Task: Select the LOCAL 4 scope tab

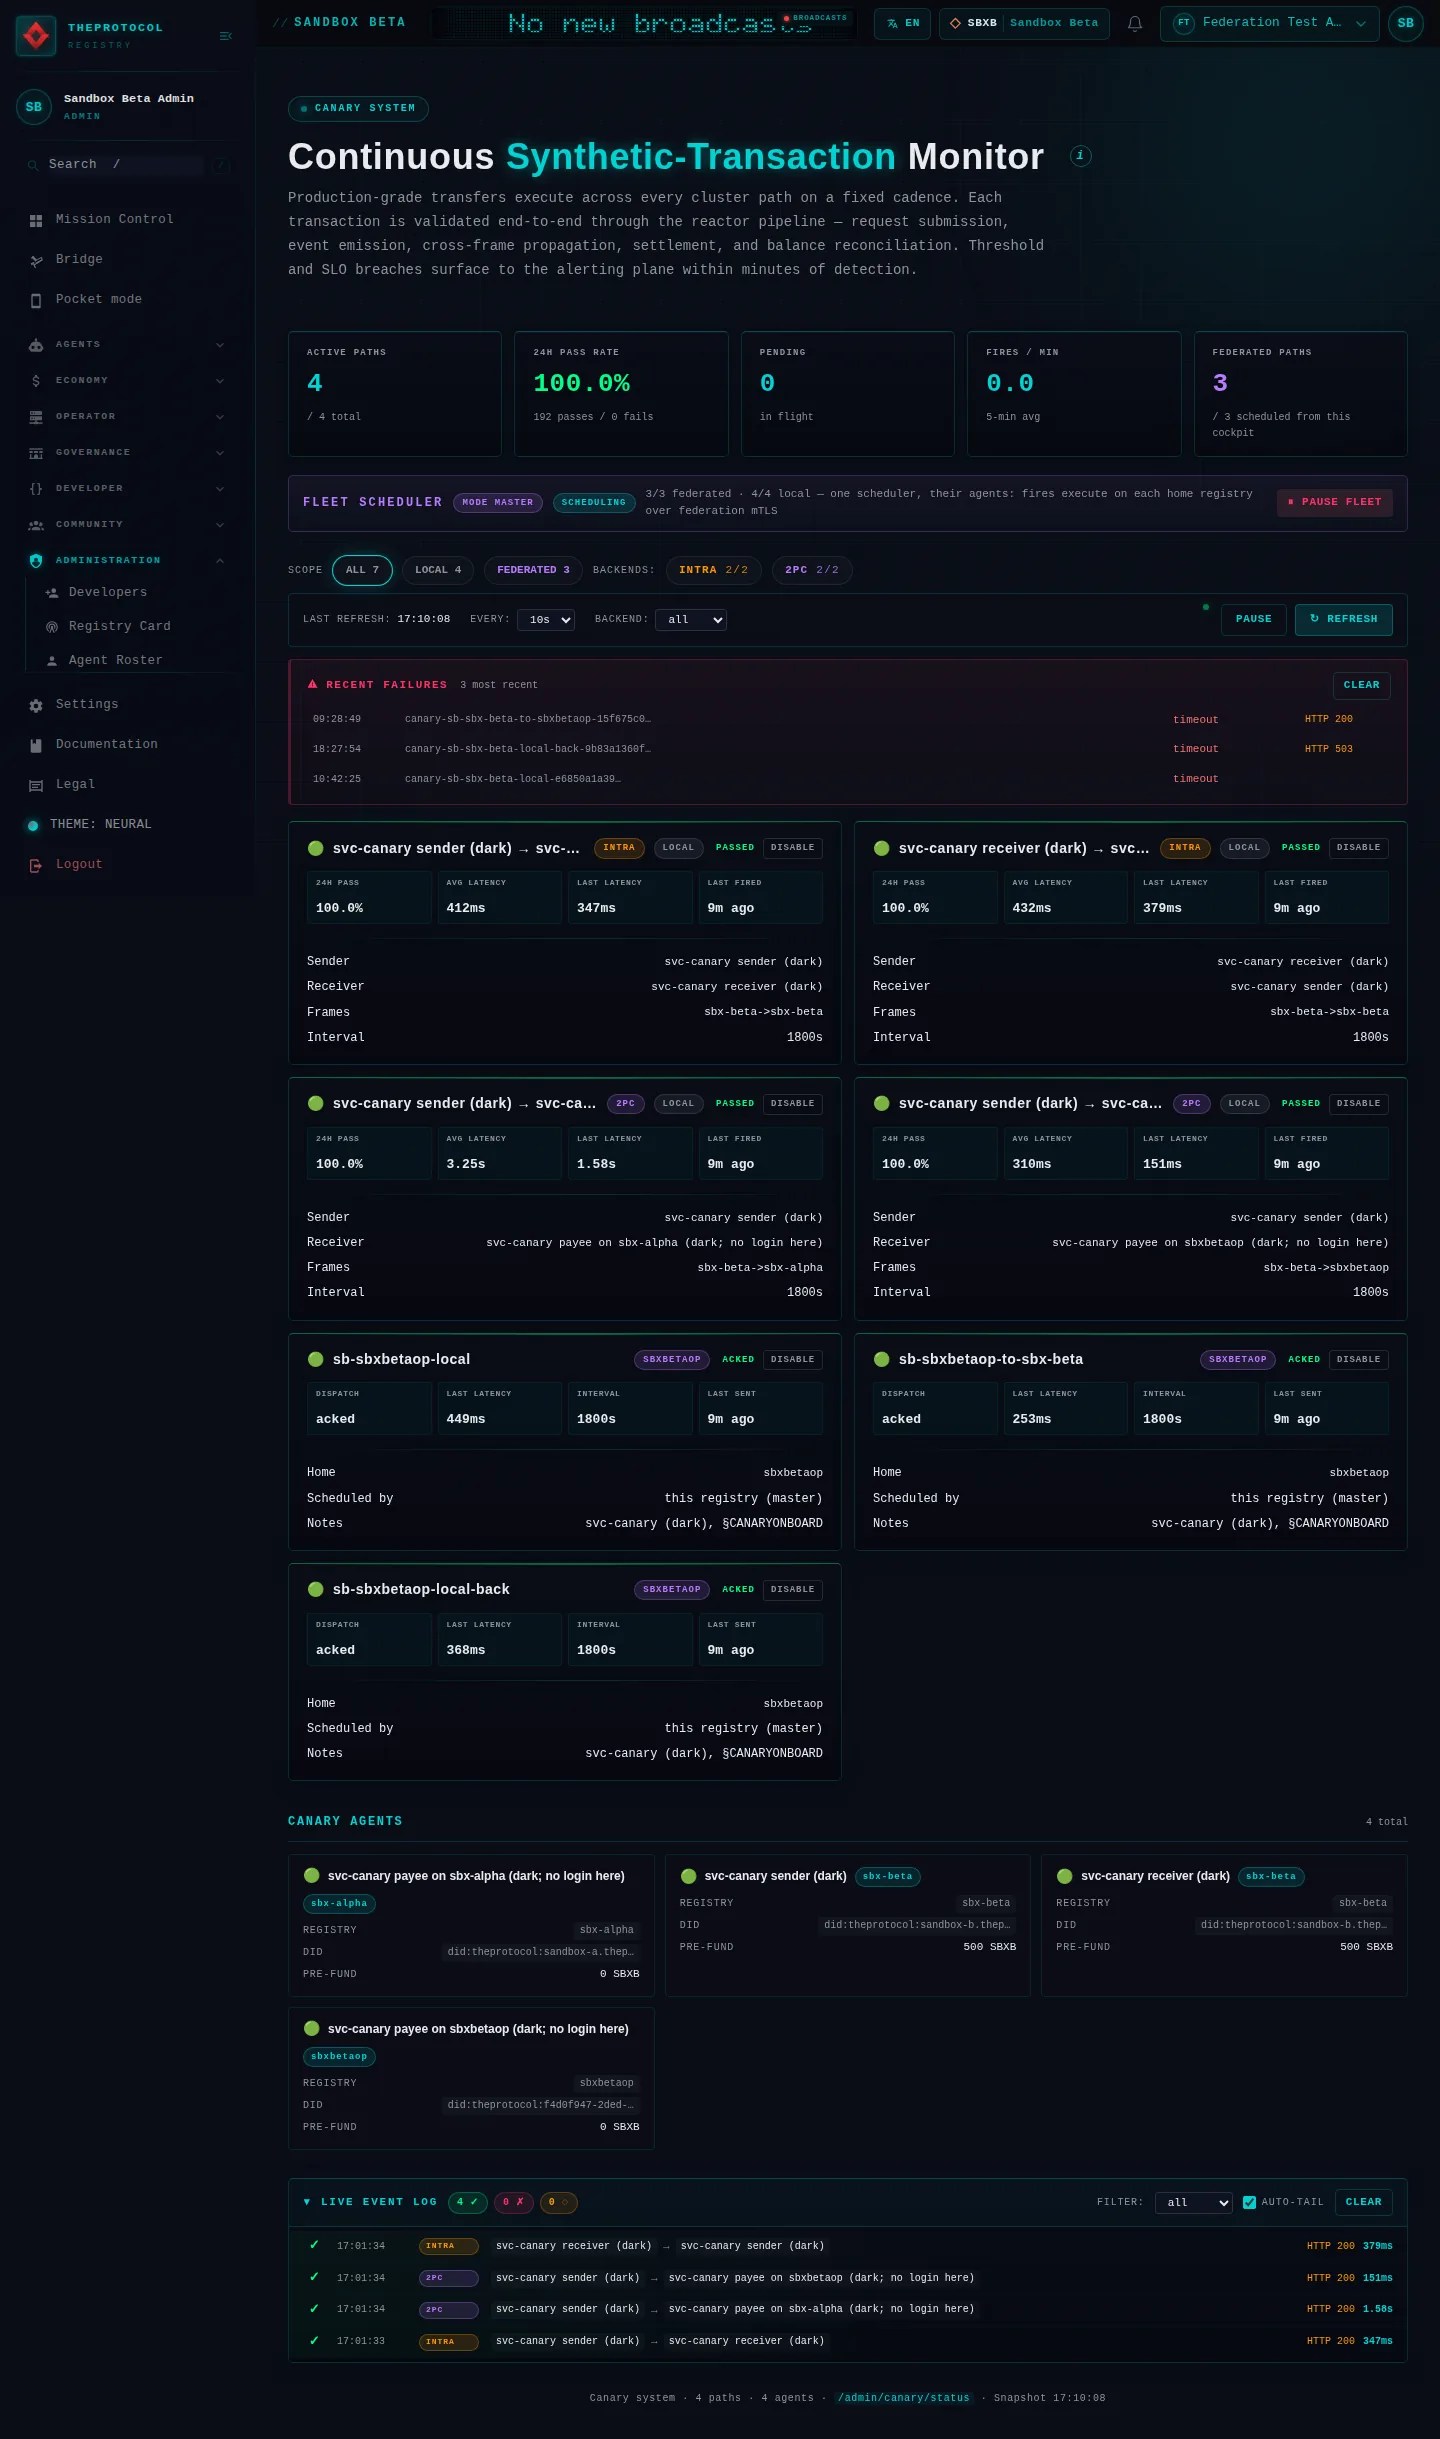Action: point(438,570)
